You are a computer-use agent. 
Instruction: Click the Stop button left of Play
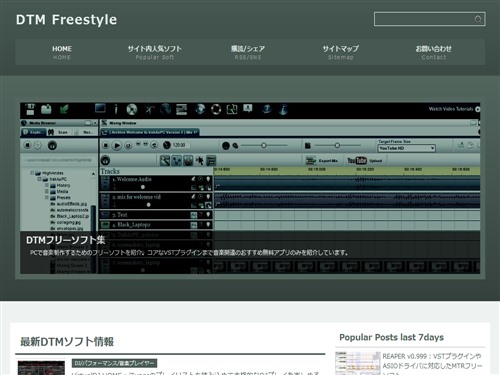pos(106,145)
